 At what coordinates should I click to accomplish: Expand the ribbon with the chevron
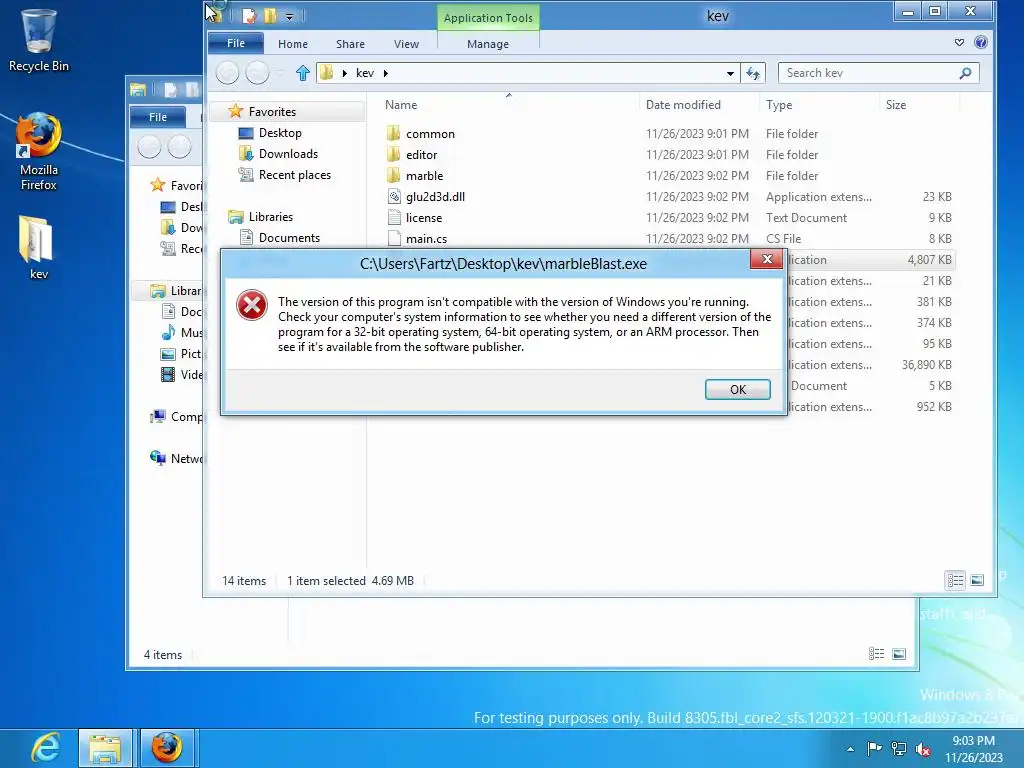pyautogui.click(x=959, y=42)
